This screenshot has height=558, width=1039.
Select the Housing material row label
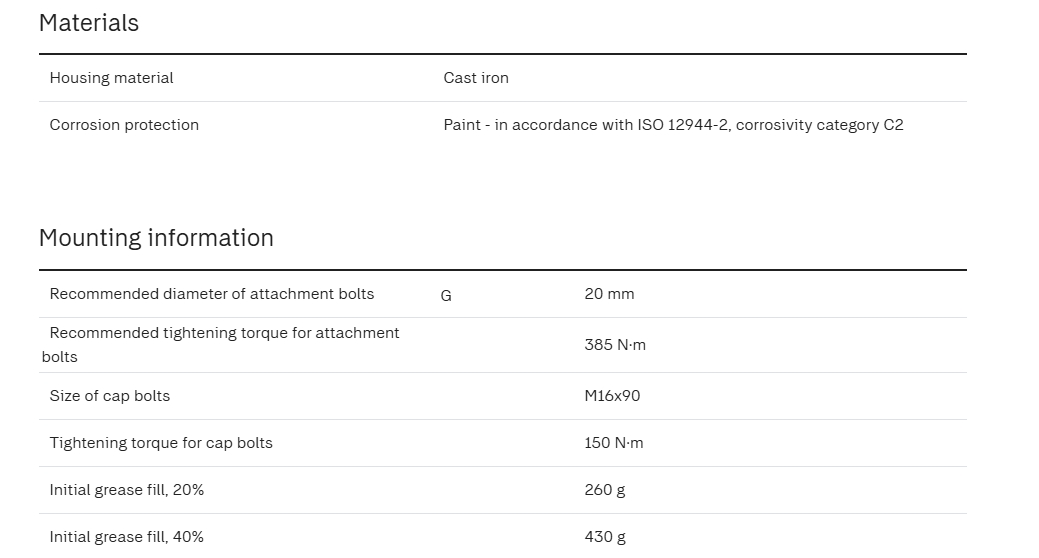pyautogui.click(x=111, y=78)
